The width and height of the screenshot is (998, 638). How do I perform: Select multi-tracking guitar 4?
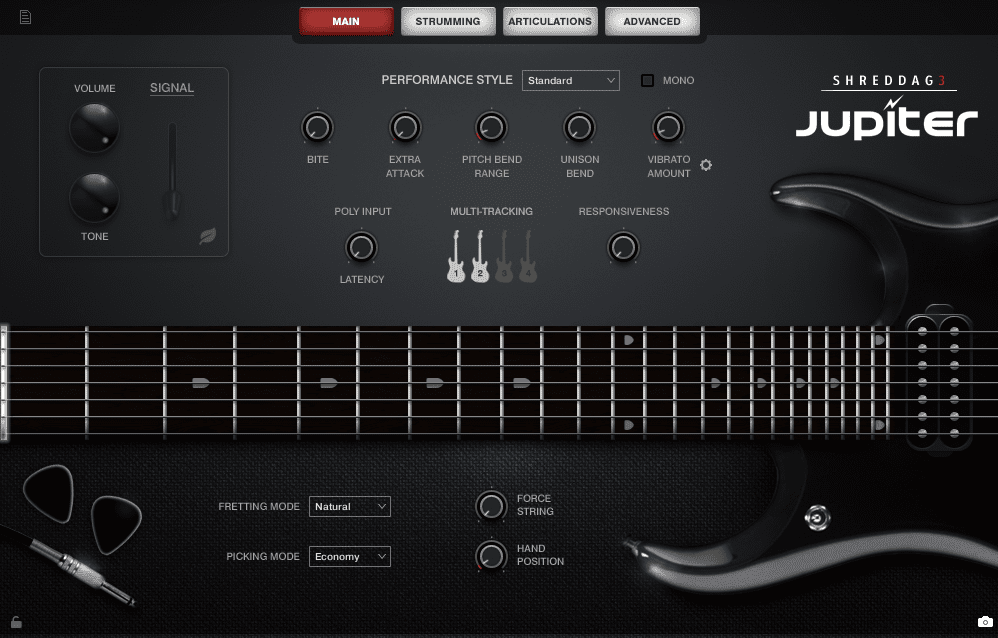[528, 257]
